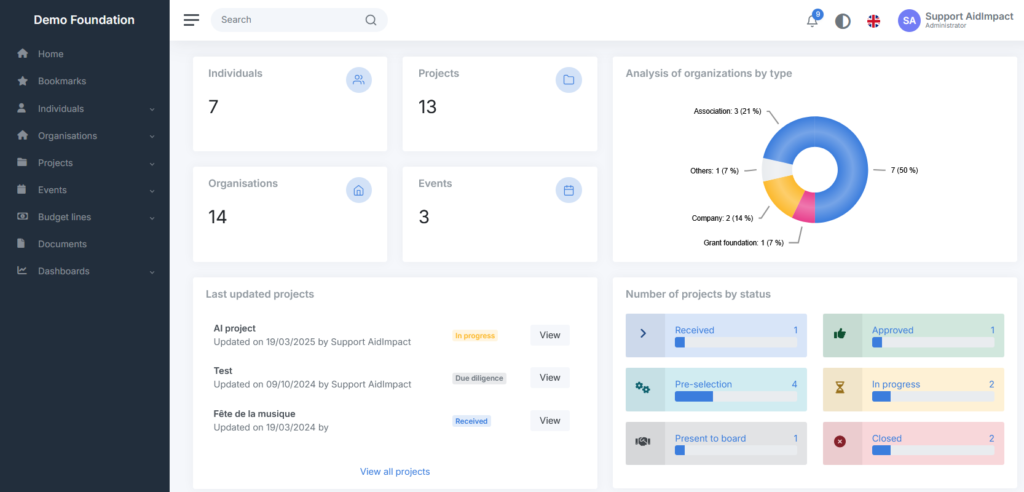Viewport: 1024px width, 492px height.
Task: Click View button for AI project
Action: click(549, 335)
